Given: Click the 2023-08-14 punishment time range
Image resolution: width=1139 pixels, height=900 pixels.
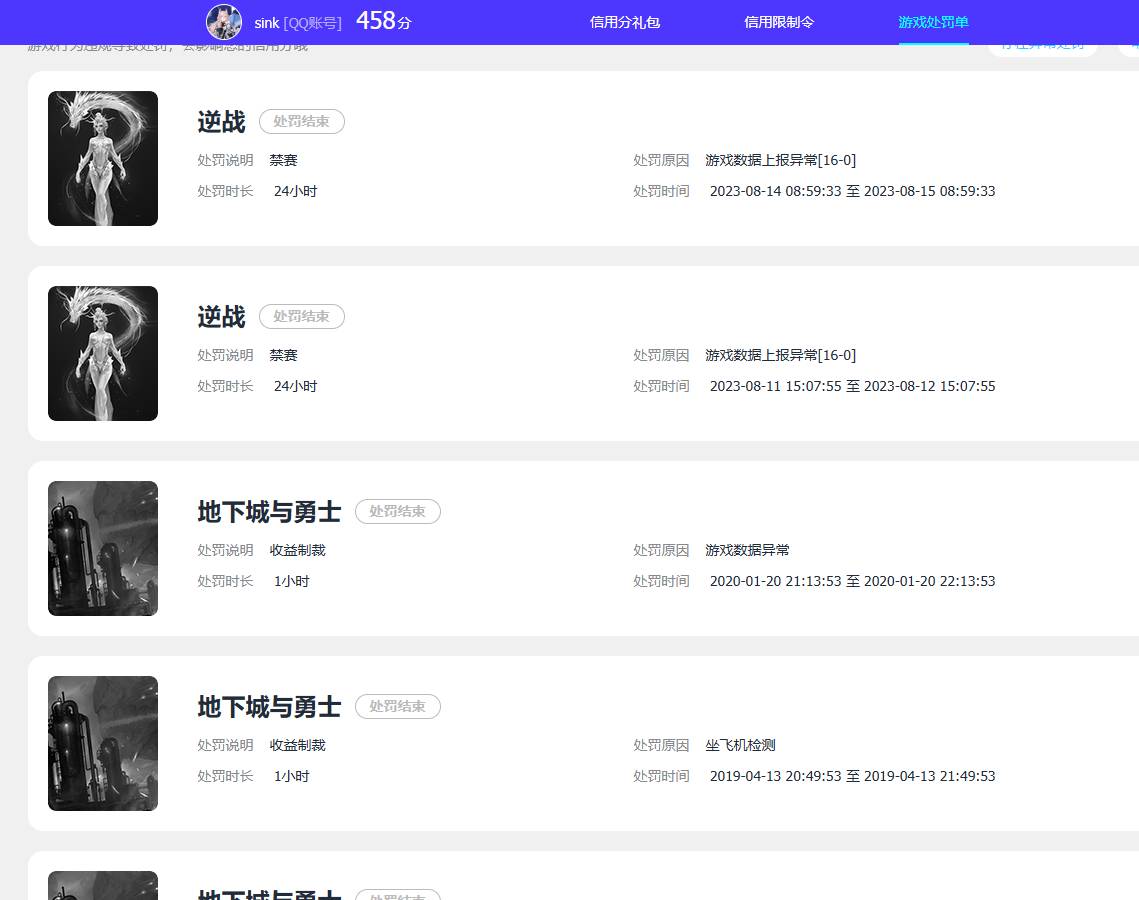Looking at the screenshot, I should (x=852, y=191).
